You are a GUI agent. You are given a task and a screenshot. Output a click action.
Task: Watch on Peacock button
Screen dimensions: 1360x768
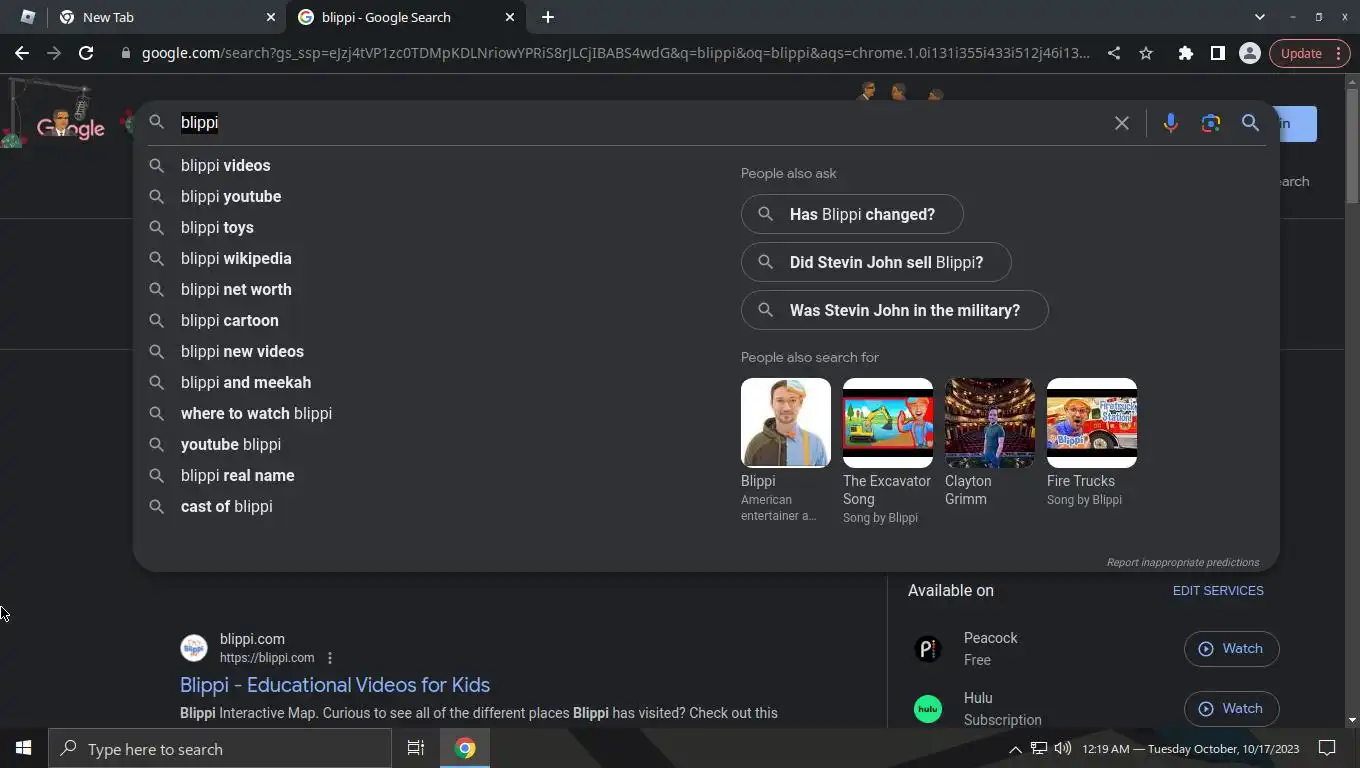(x=1232, y=648)
